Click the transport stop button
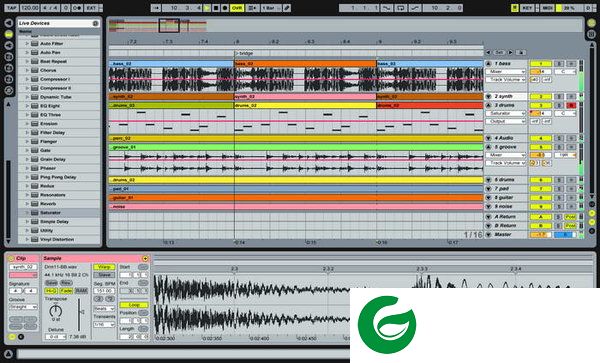This screenshot has height=363, width=600. (216, 8)
